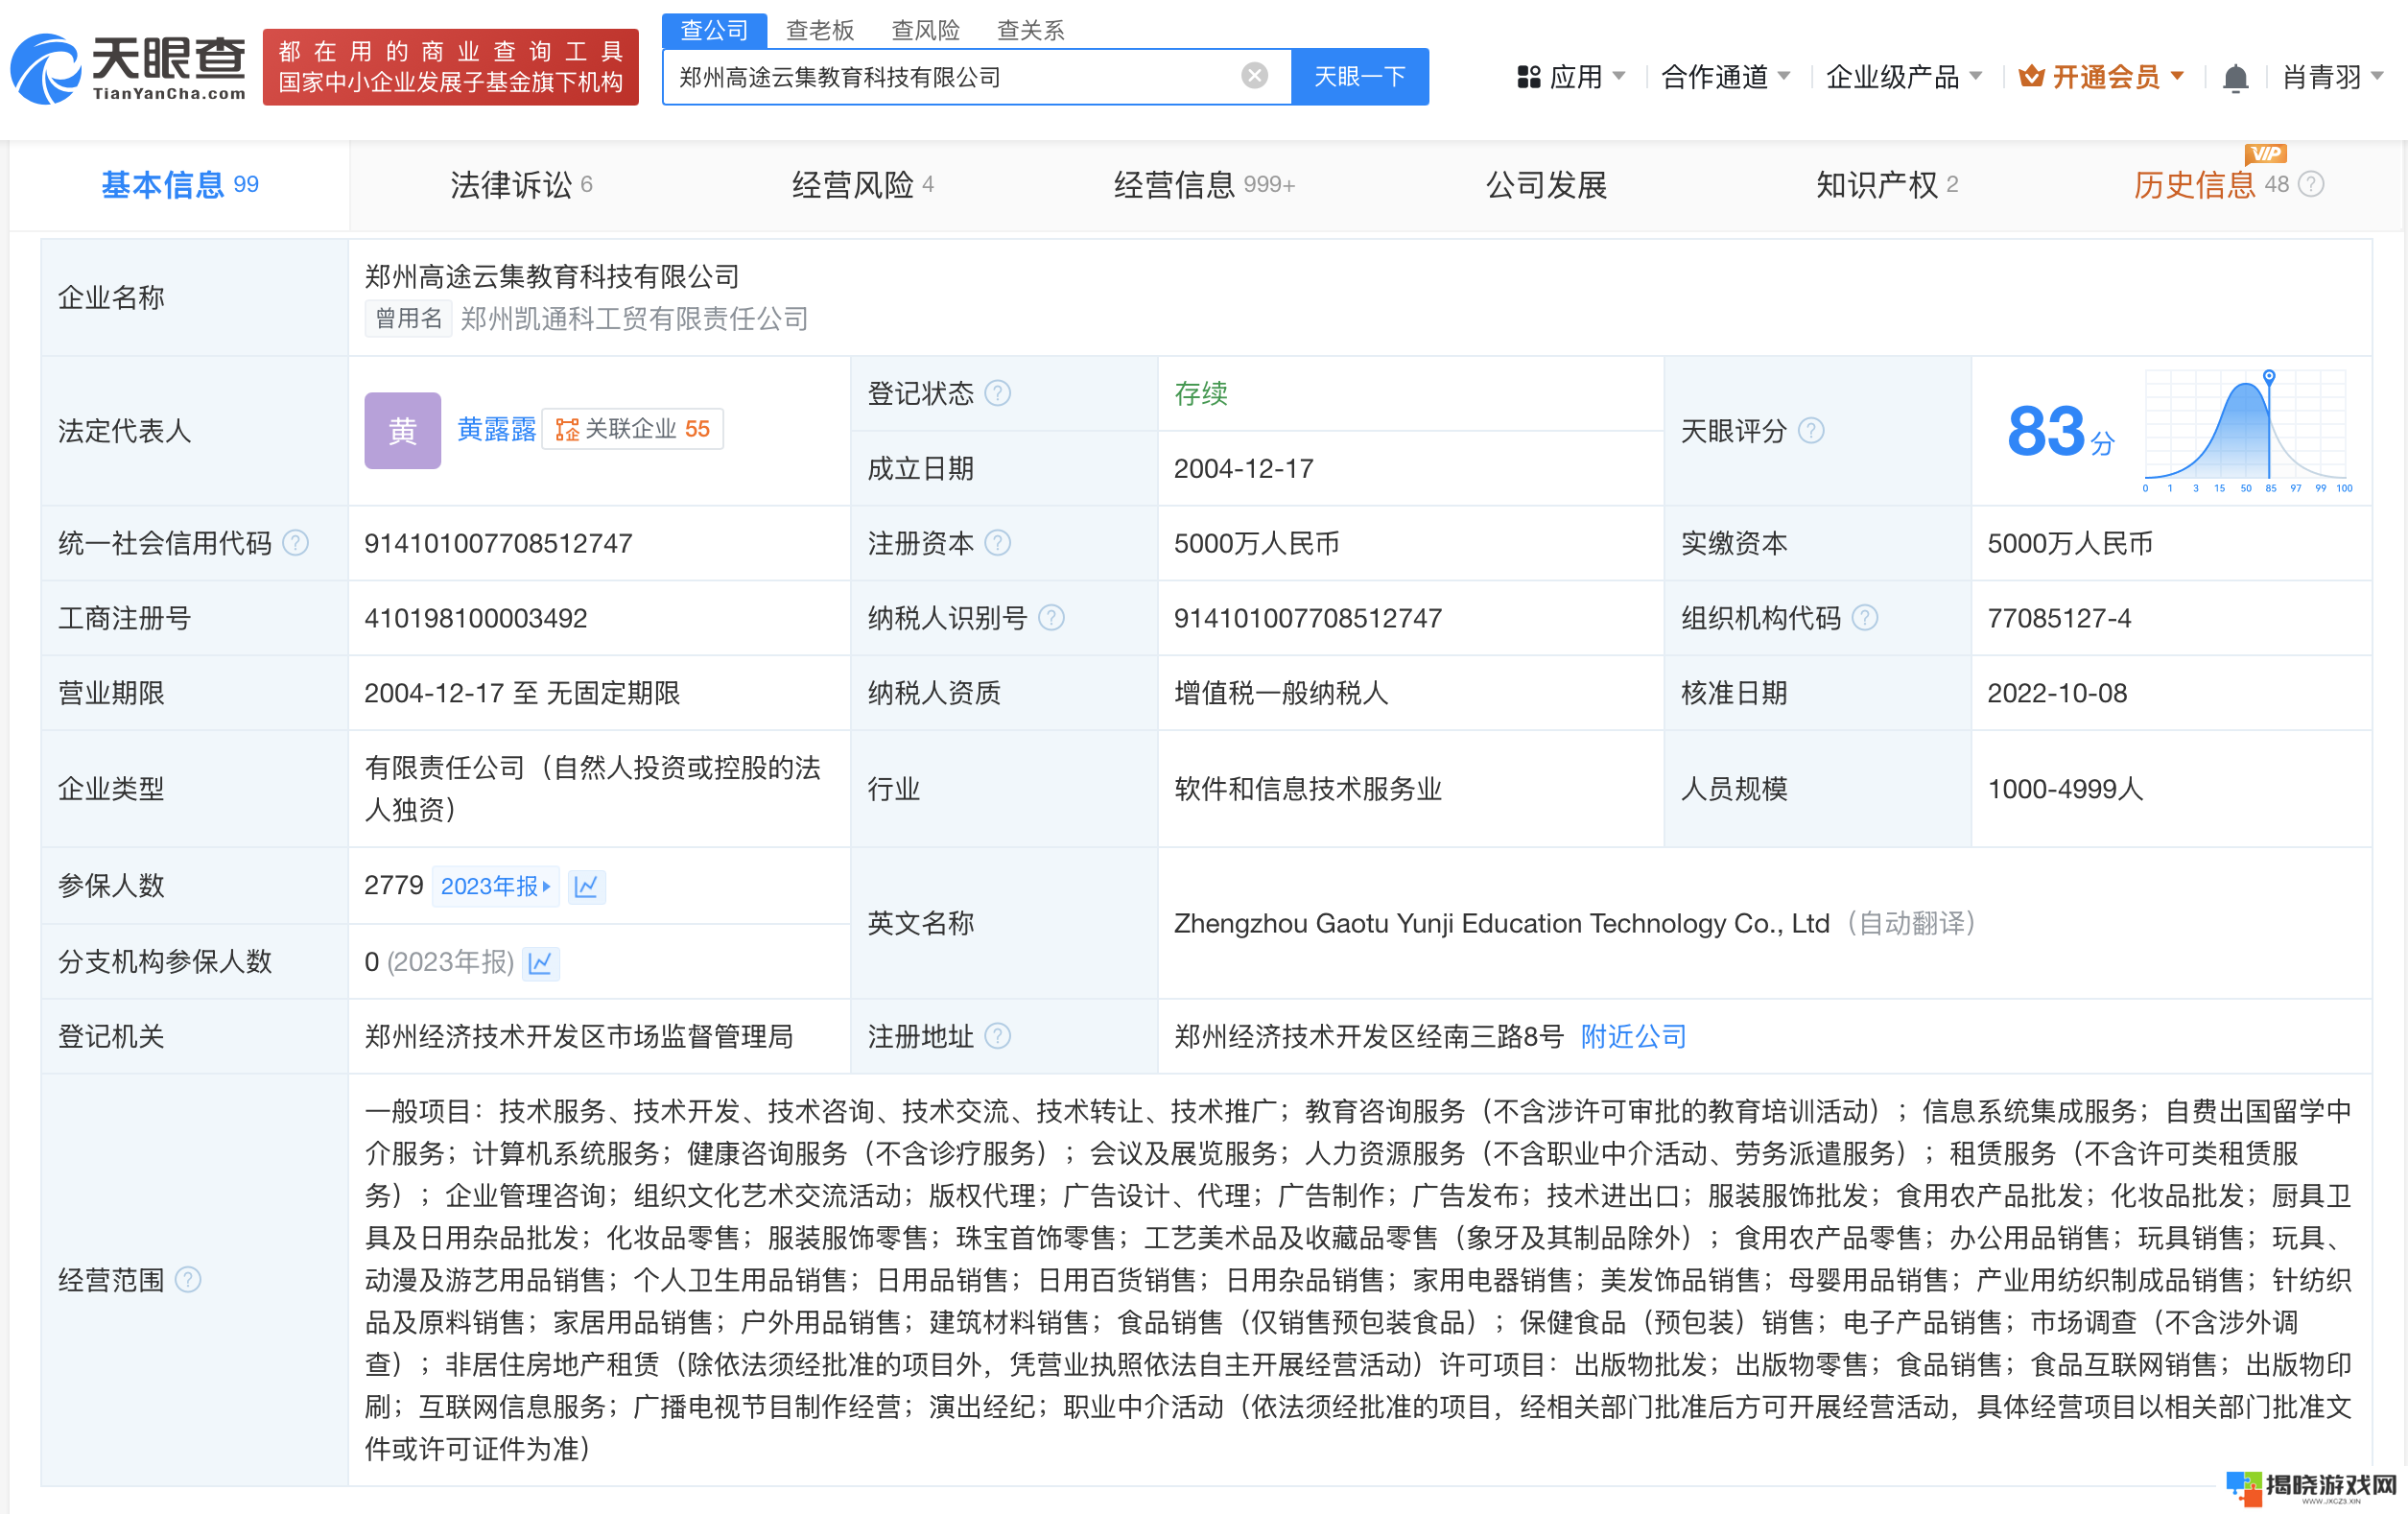Image resolution: width=2408 pixels, height=1514 pixels.
Task: Click the TianYanCha logo
Action: tap(127, 68)
